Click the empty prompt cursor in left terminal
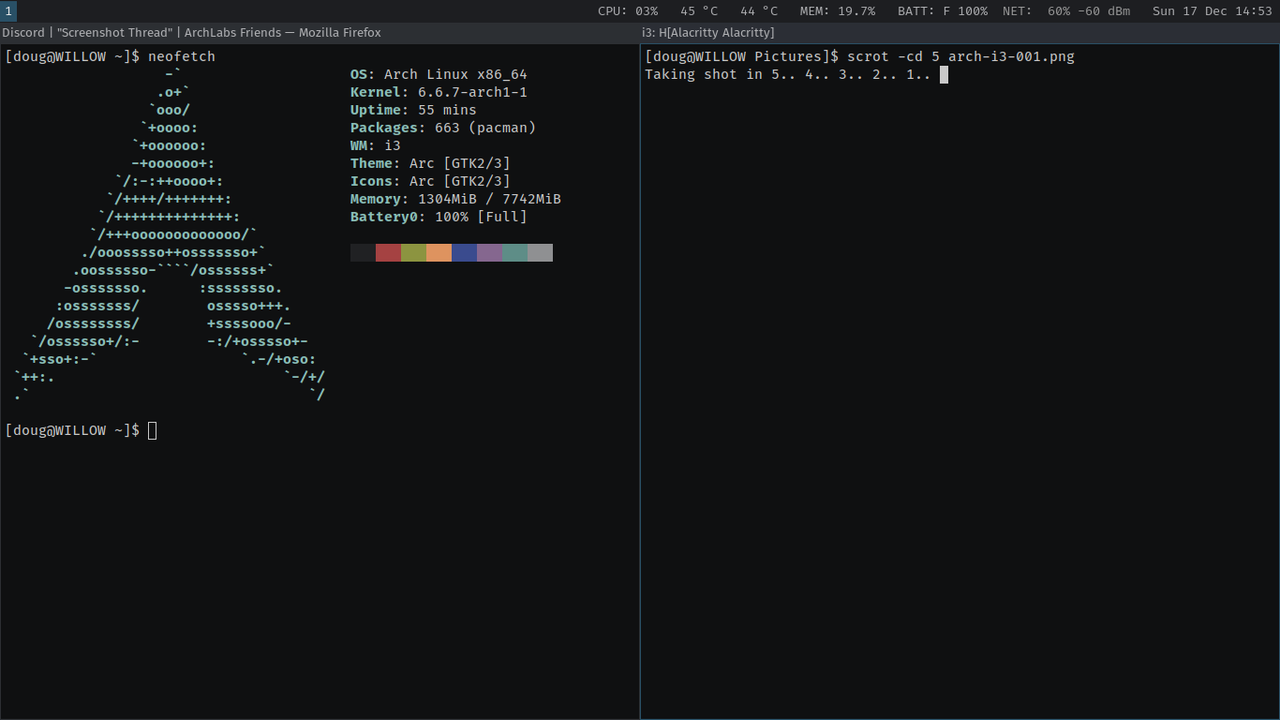Screen dimensions: 1280x720 point(152,431)
